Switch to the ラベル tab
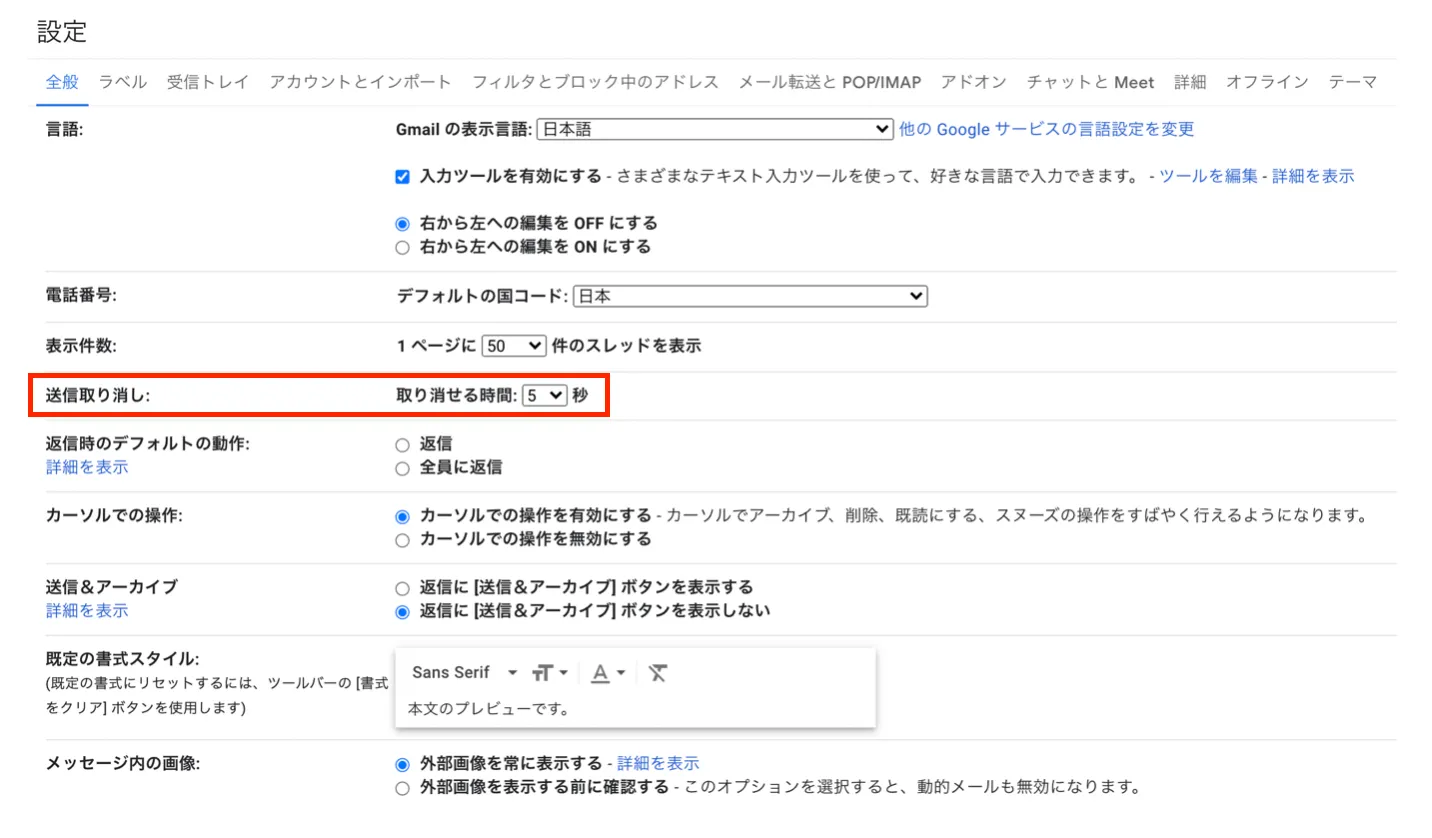1432x838 pixels. pyautogui.click(x=122, y=82)
